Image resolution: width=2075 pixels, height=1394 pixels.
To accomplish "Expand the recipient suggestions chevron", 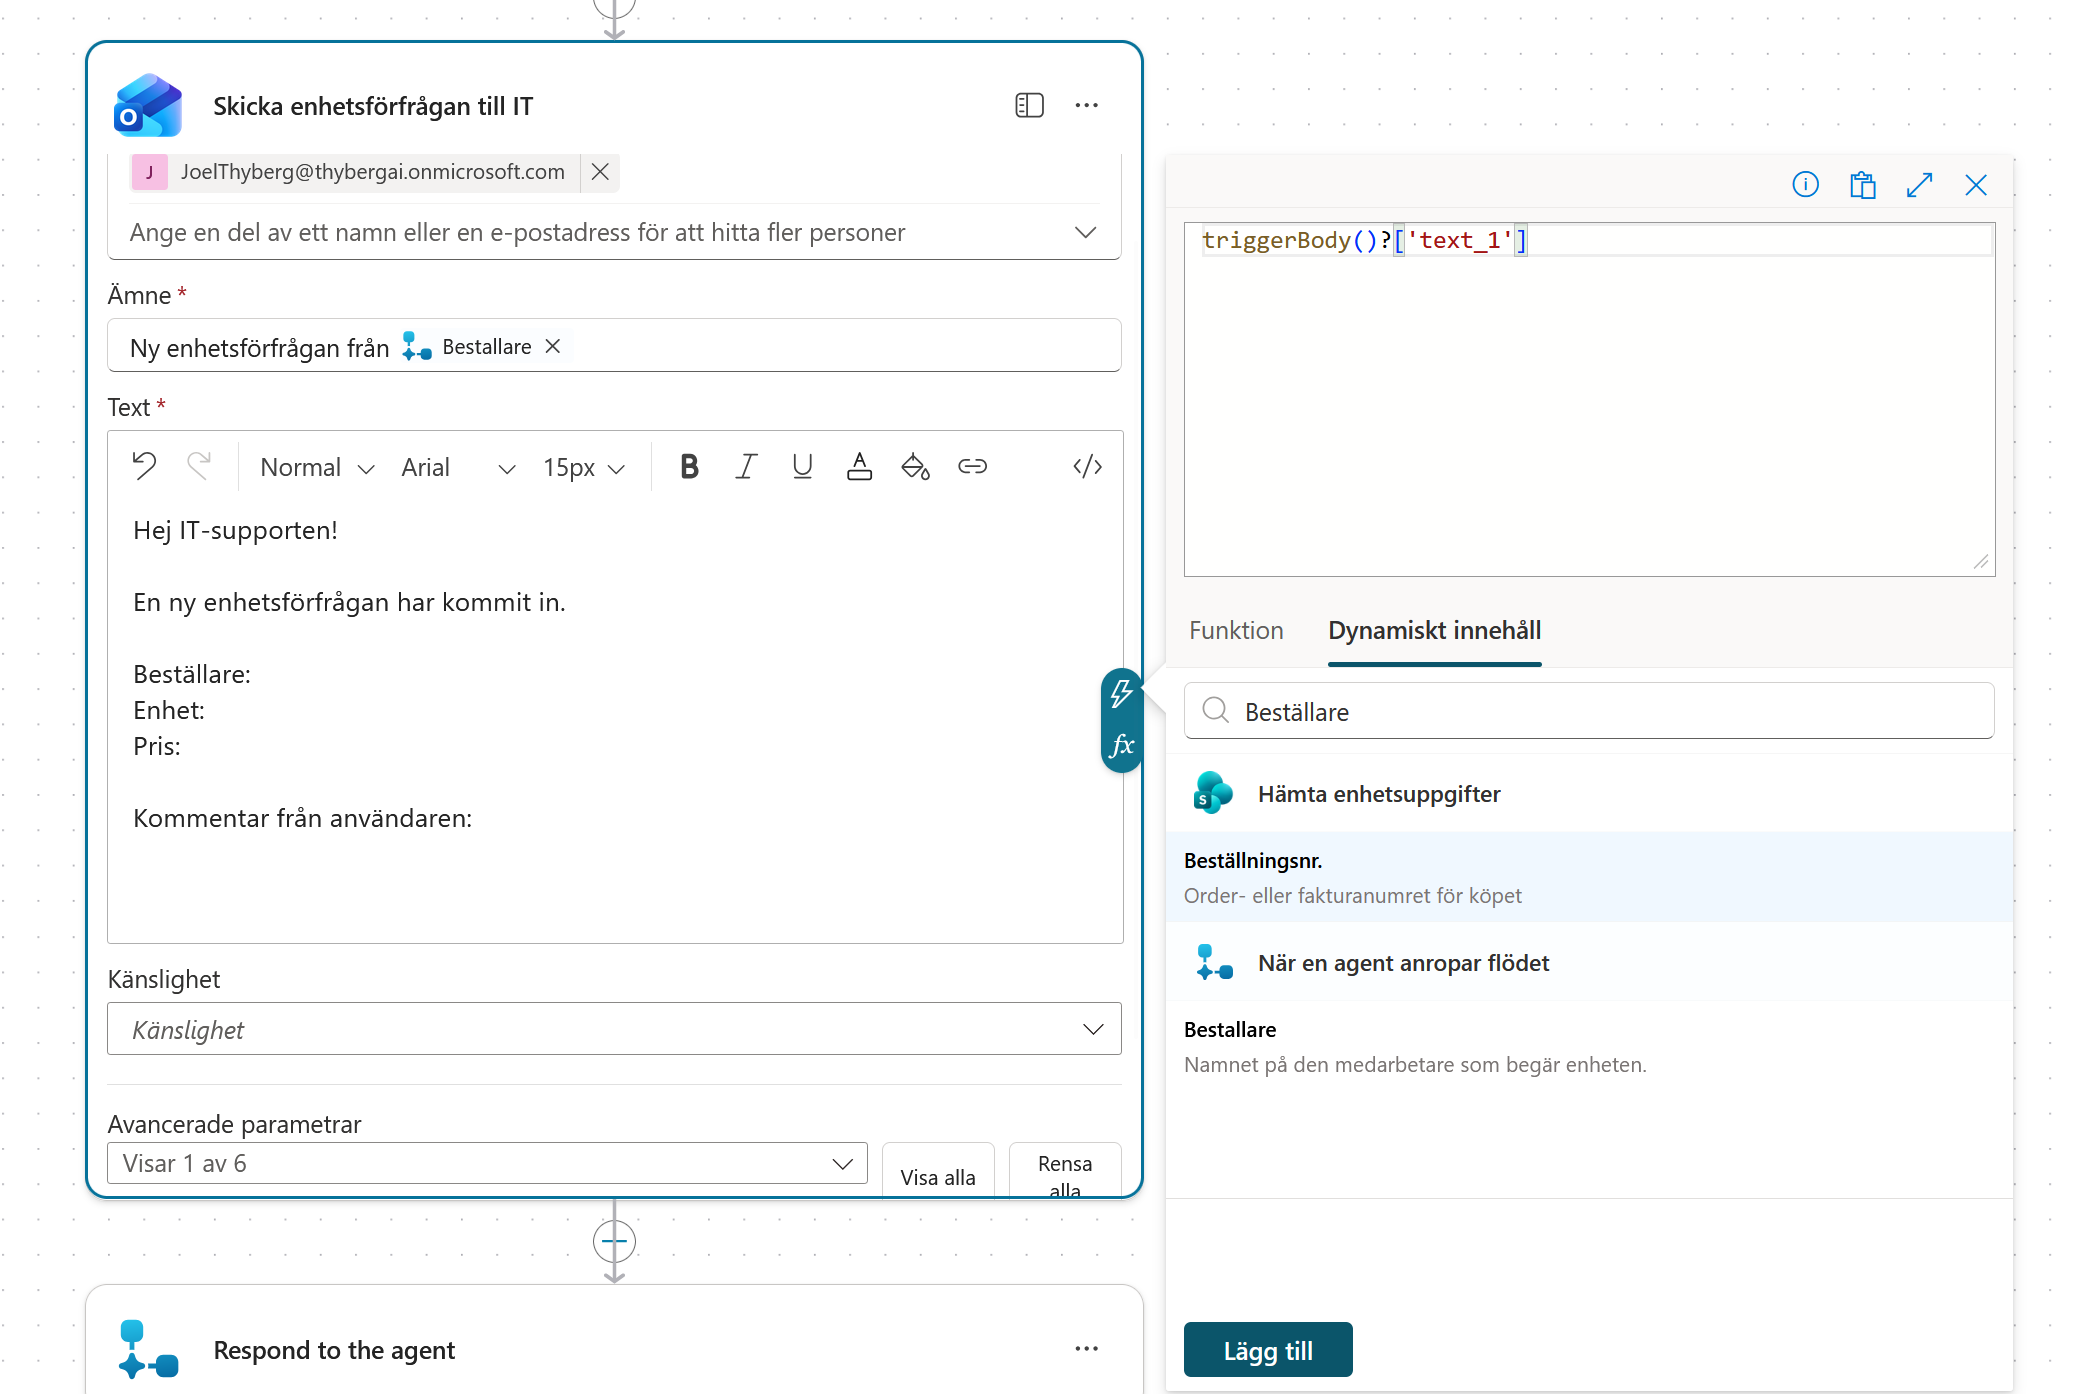I will pos(1086,232).
